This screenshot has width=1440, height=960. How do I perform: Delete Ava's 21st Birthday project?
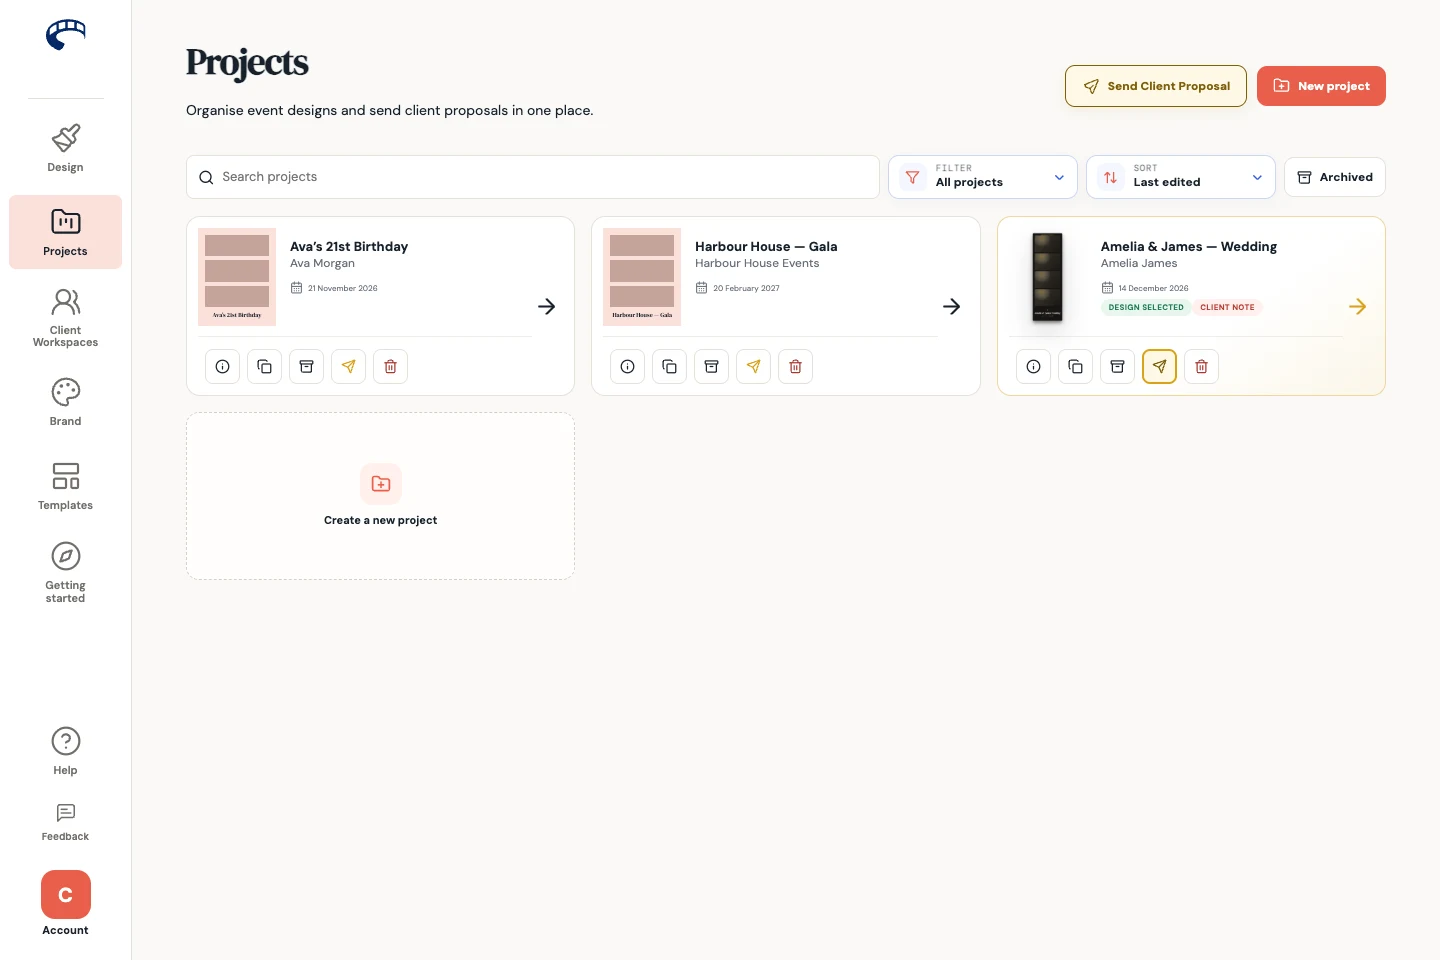(390, 366)
